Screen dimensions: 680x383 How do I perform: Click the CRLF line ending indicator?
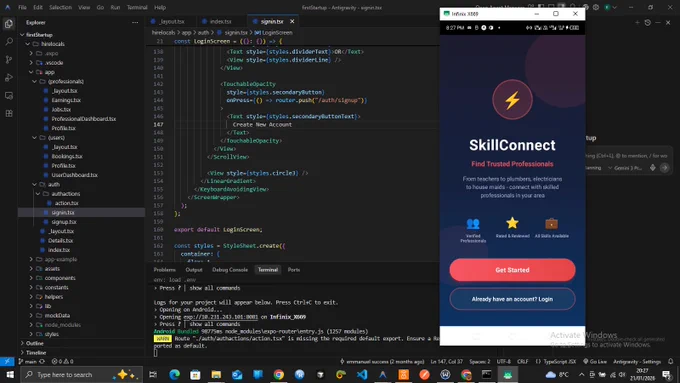(x=523, y=361)
